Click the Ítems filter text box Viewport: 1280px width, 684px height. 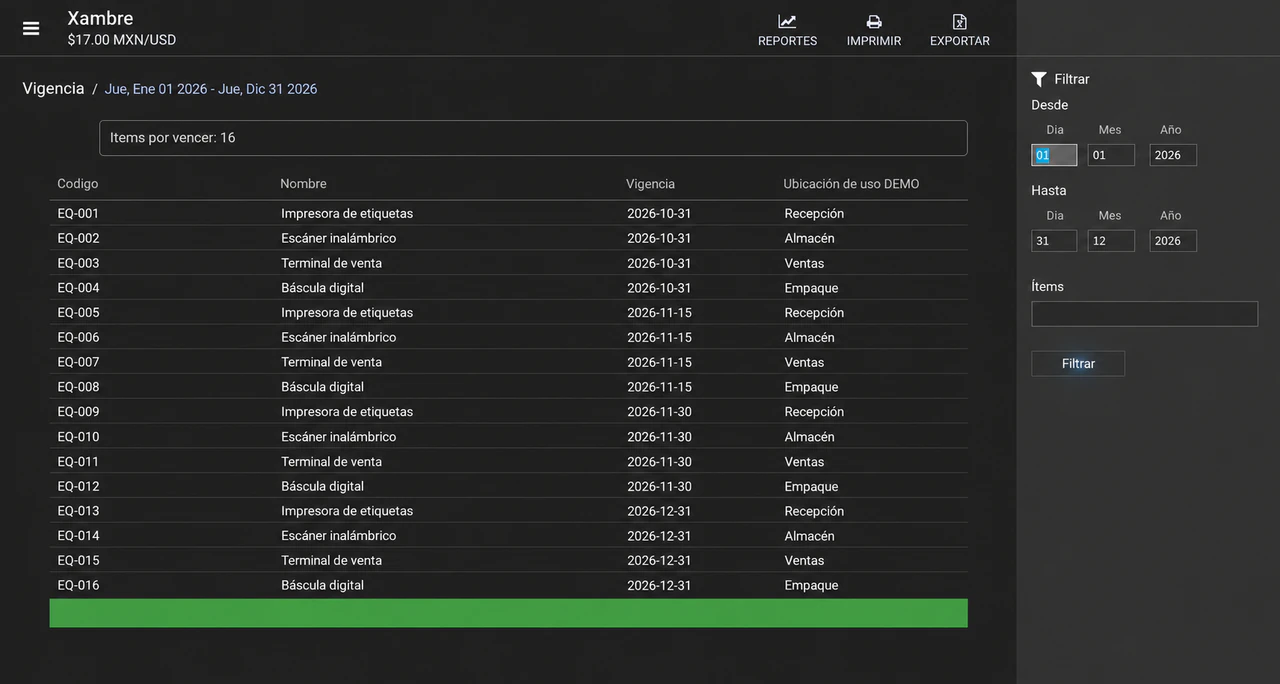1144,314
